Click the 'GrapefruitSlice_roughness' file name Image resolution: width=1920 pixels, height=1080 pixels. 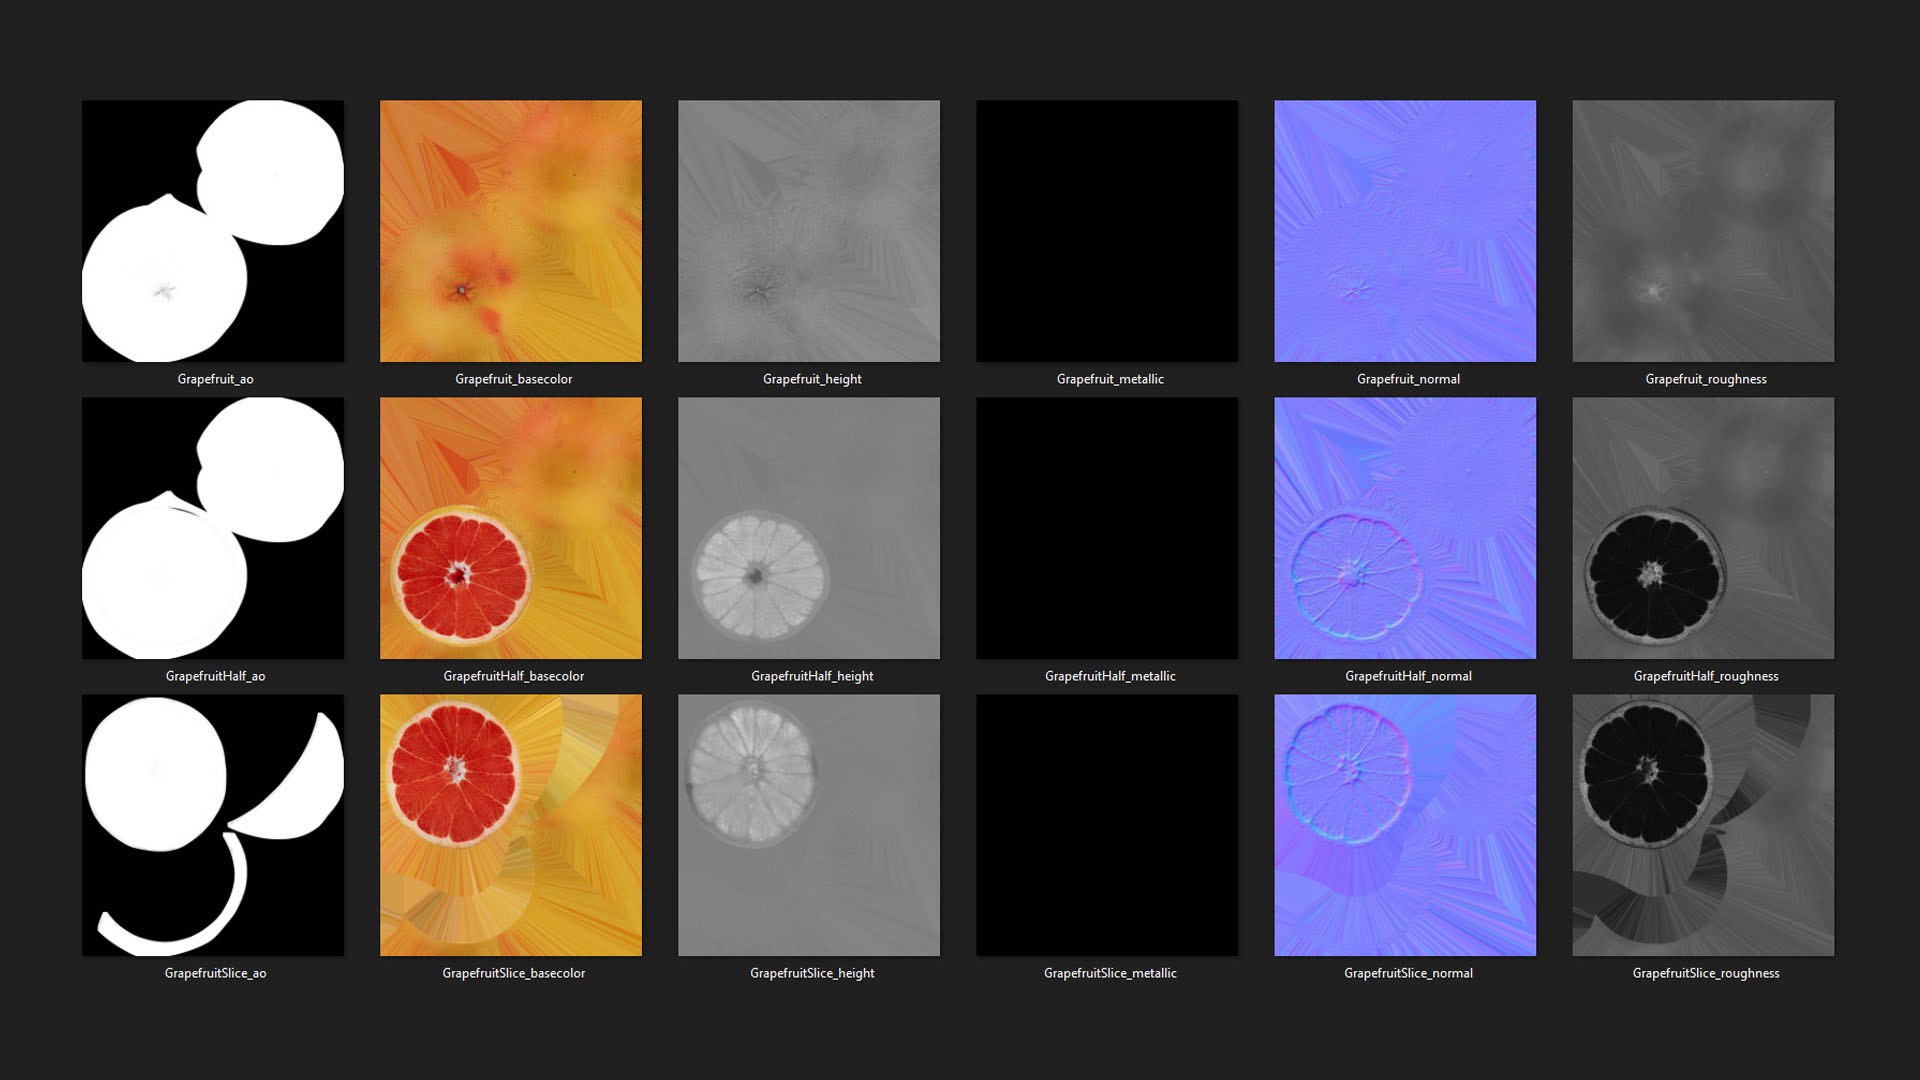[1706, 973]
